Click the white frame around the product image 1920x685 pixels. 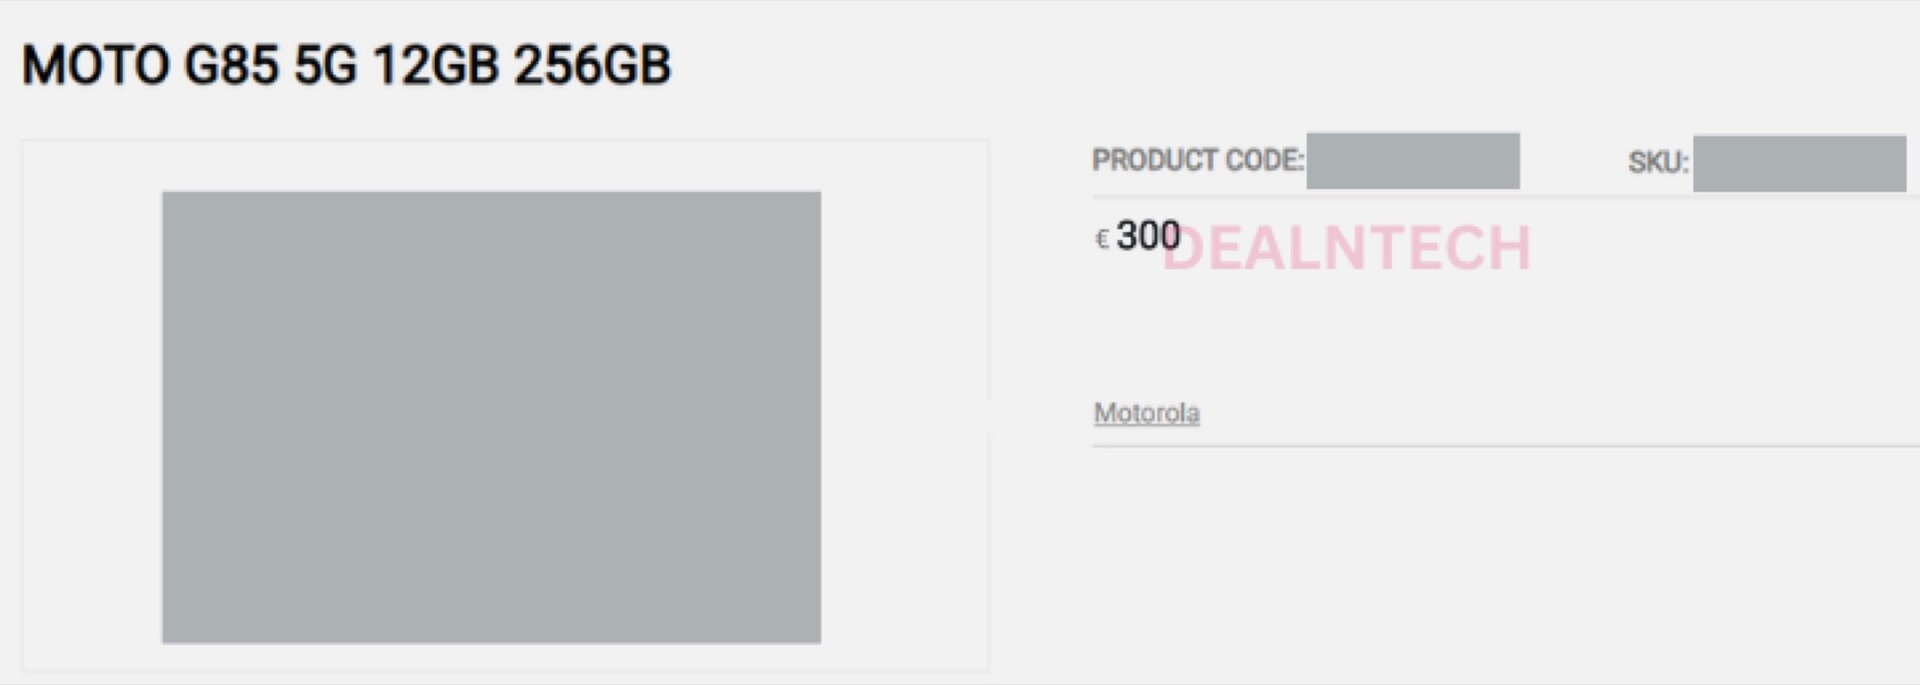[x=90, y=400]
